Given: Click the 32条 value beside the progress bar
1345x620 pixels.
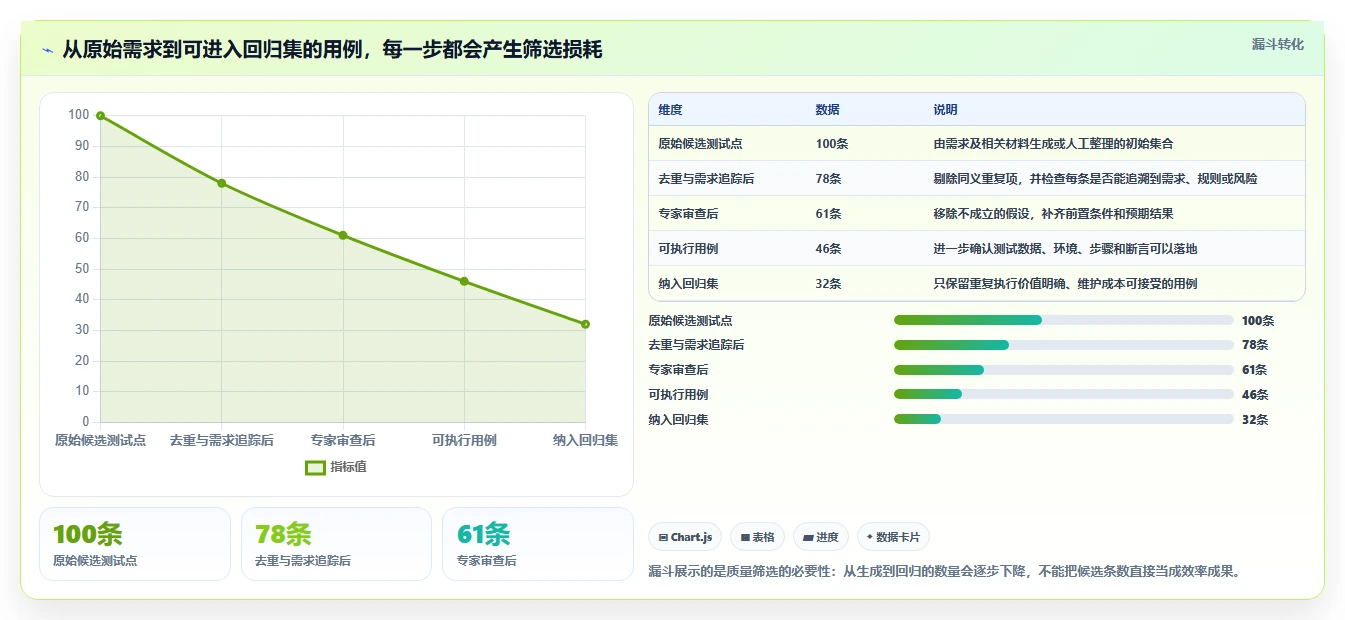Looking at the screenshot, I should [x=1255, y=420].
